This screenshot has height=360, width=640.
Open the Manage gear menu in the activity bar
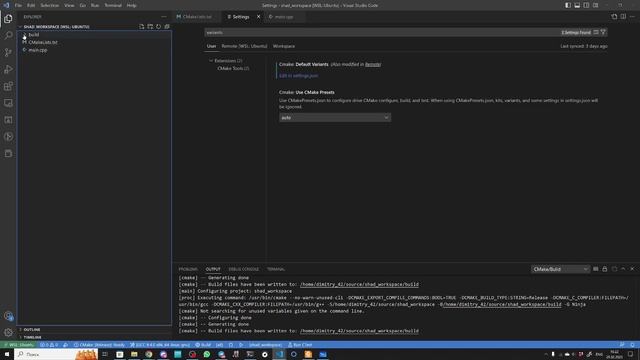coord(8,332)
